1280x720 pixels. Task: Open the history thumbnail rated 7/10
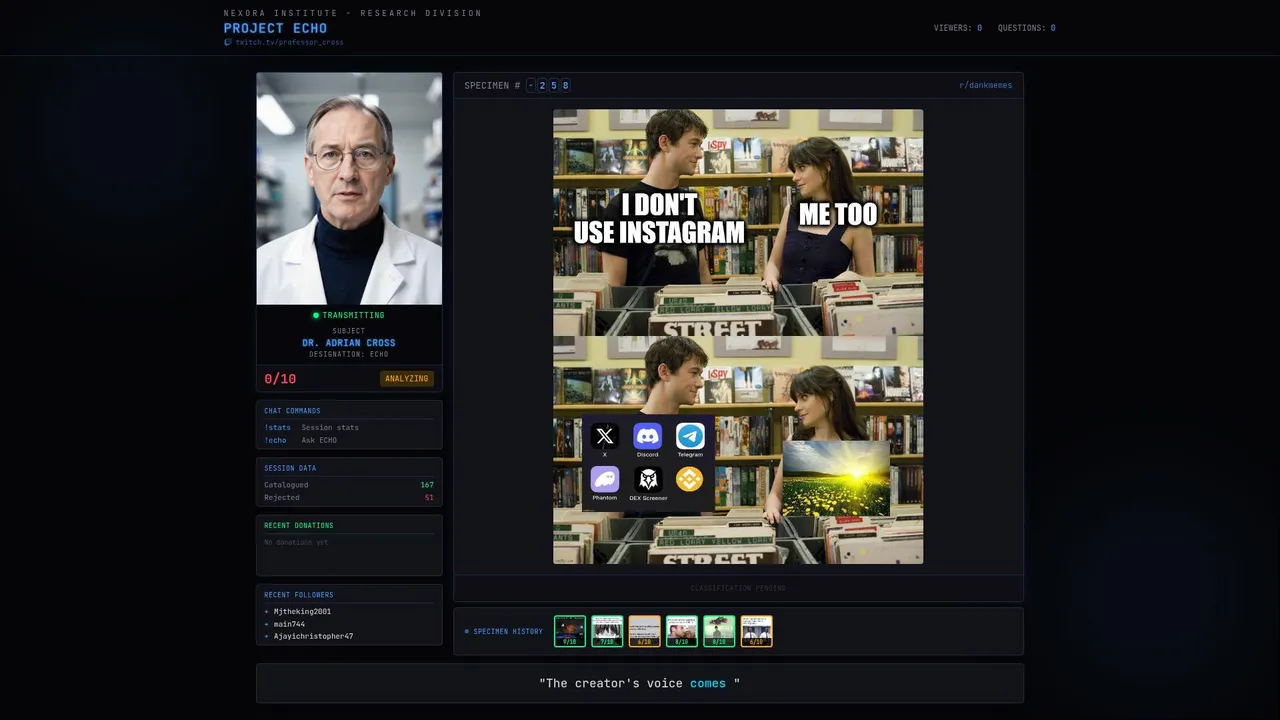(607, 631)
